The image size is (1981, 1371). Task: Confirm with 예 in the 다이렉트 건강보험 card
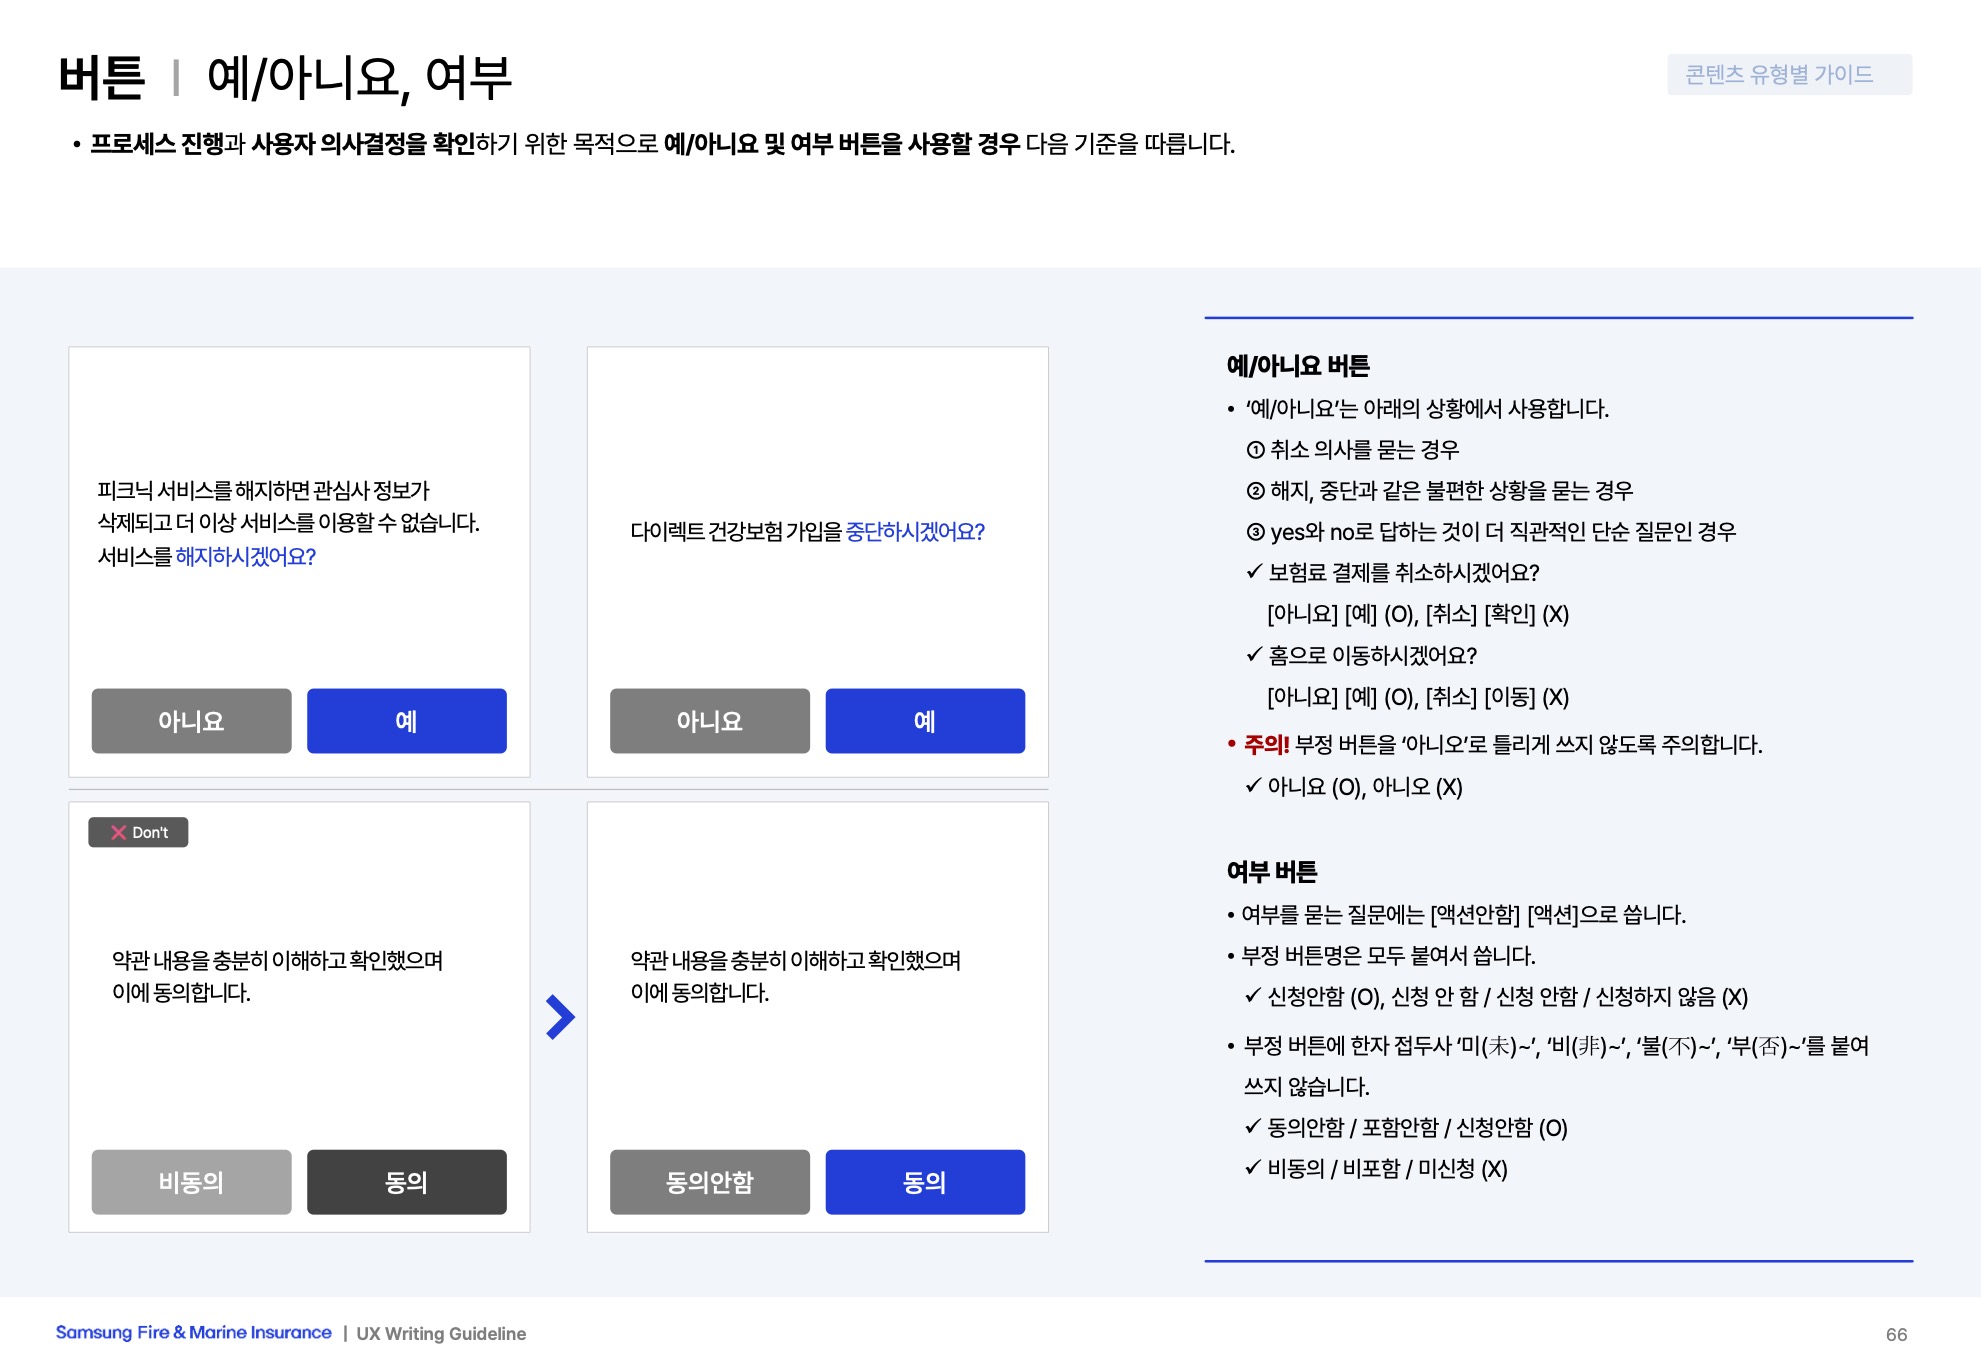[924, 721]
